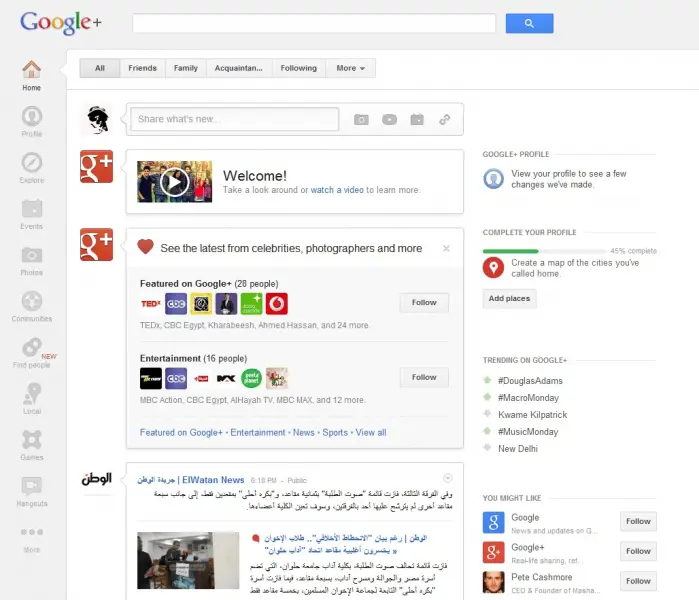The height and width of the screenshot is (600, 699).
Task: Open the Find people icon
Action: point(32,347)
